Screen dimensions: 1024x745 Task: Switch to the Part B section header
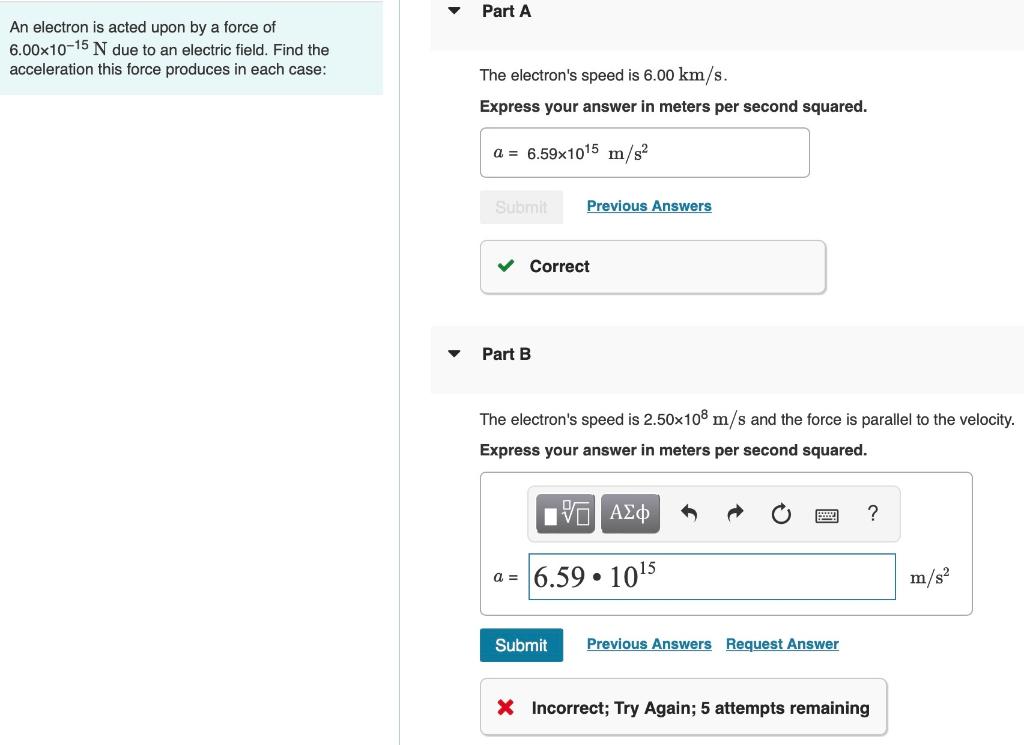coord(506,354)
